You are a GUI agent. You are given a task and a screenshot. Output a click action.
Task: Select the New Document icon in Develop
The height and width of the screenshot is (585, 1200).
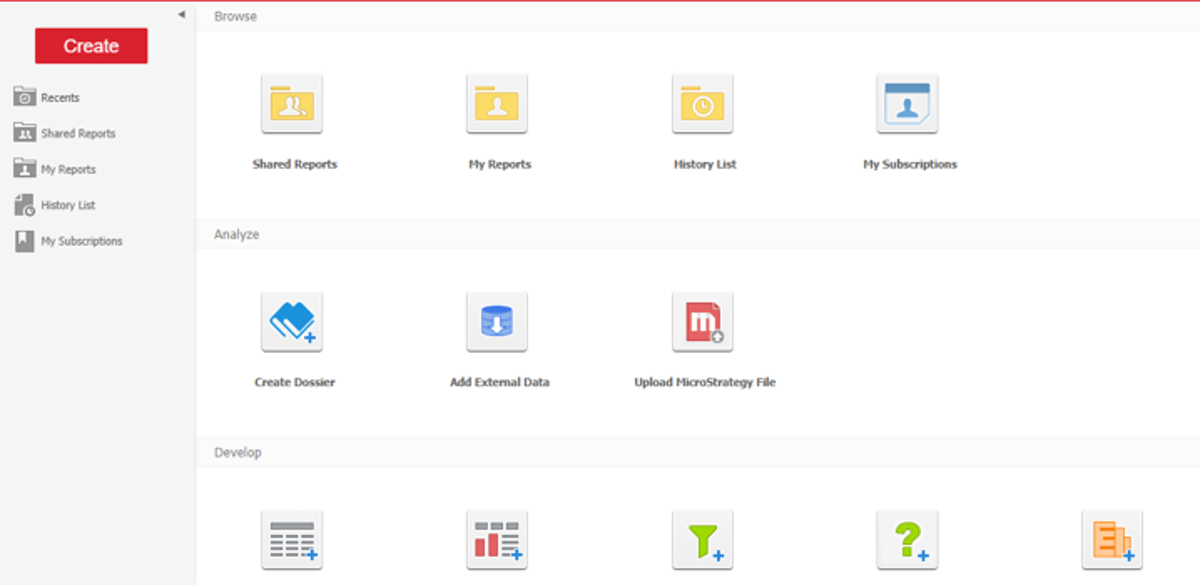(x=1113, y=539)
